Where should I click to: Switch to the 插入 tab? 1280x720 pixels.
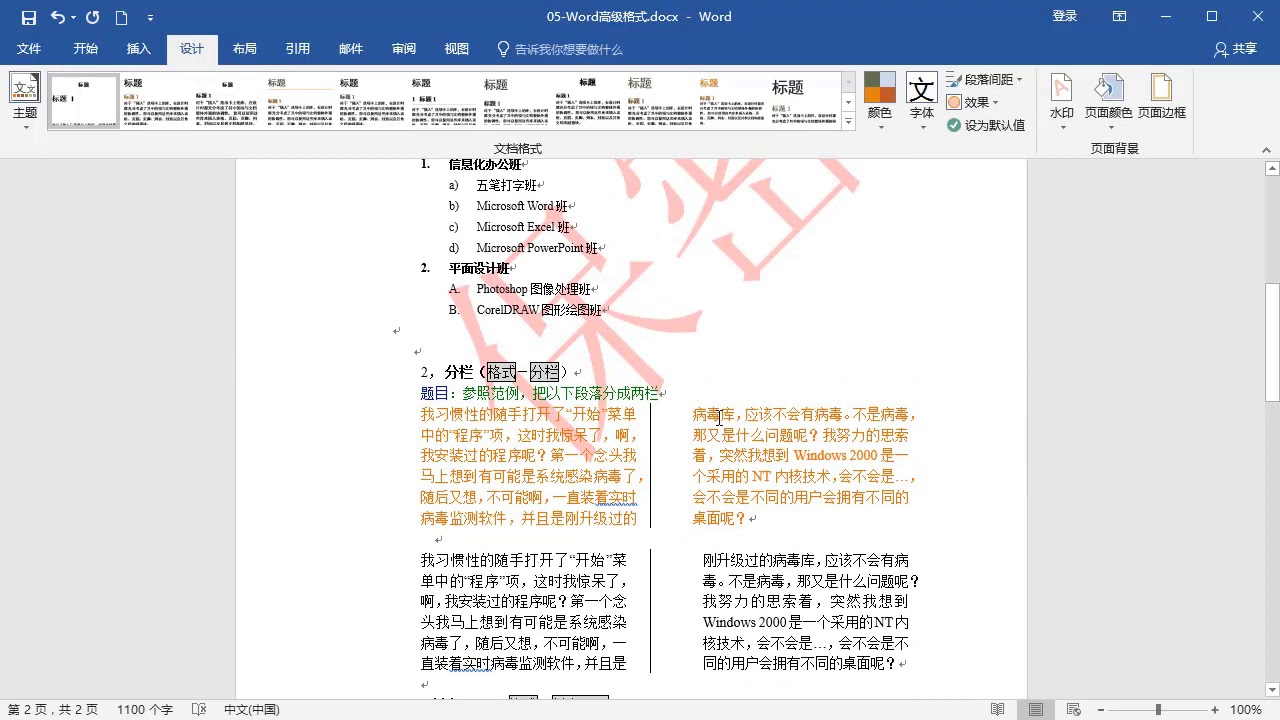pos(138,49)
